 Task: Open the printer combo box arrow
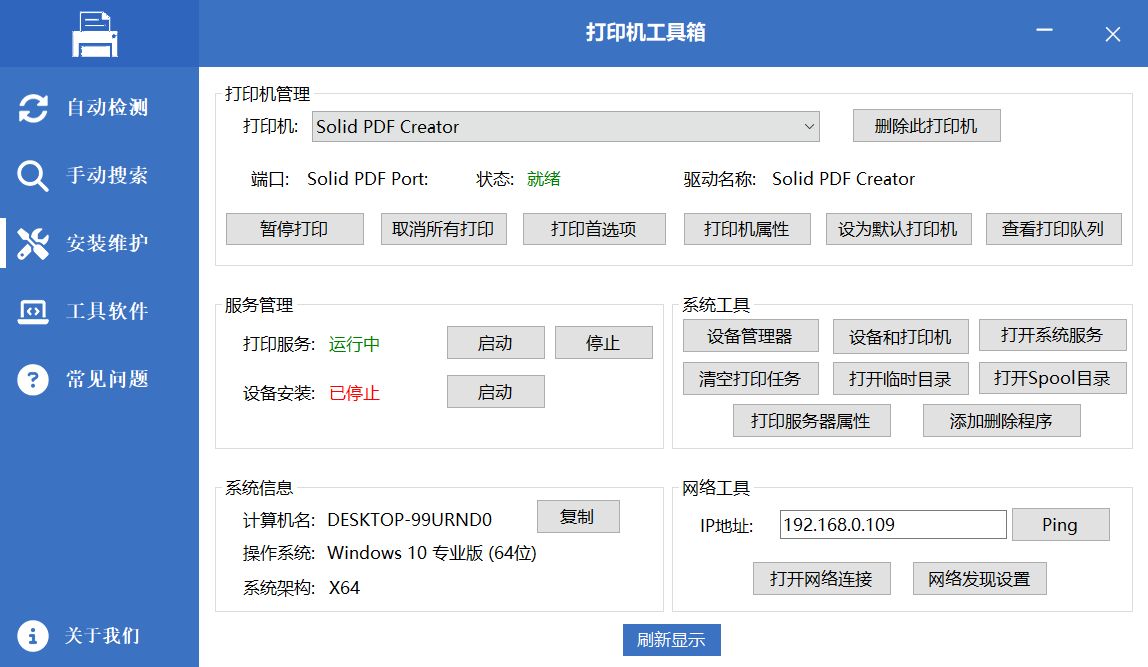click(x=808, y=125)
